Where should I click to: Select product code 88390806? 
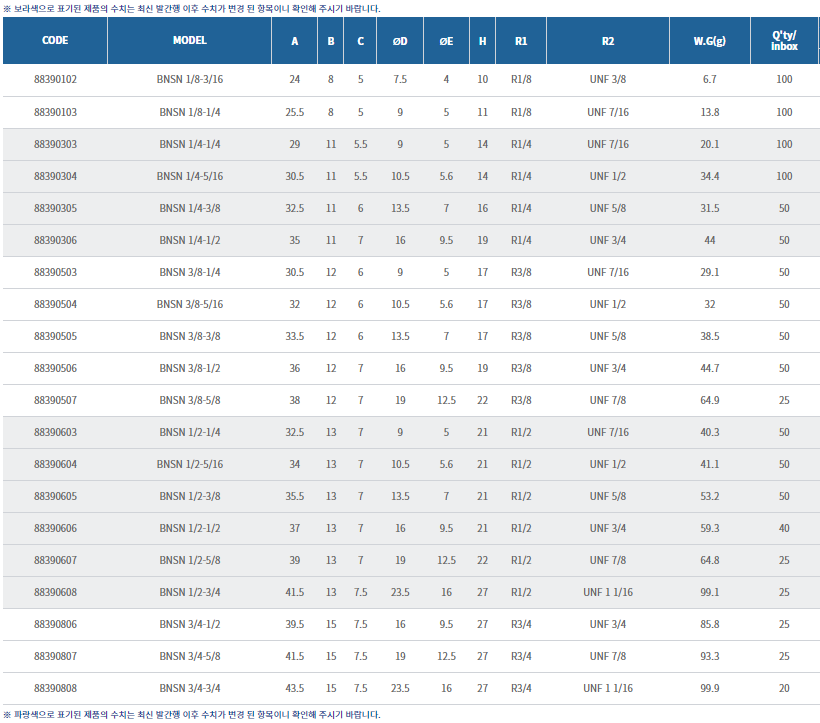(55, 624)
